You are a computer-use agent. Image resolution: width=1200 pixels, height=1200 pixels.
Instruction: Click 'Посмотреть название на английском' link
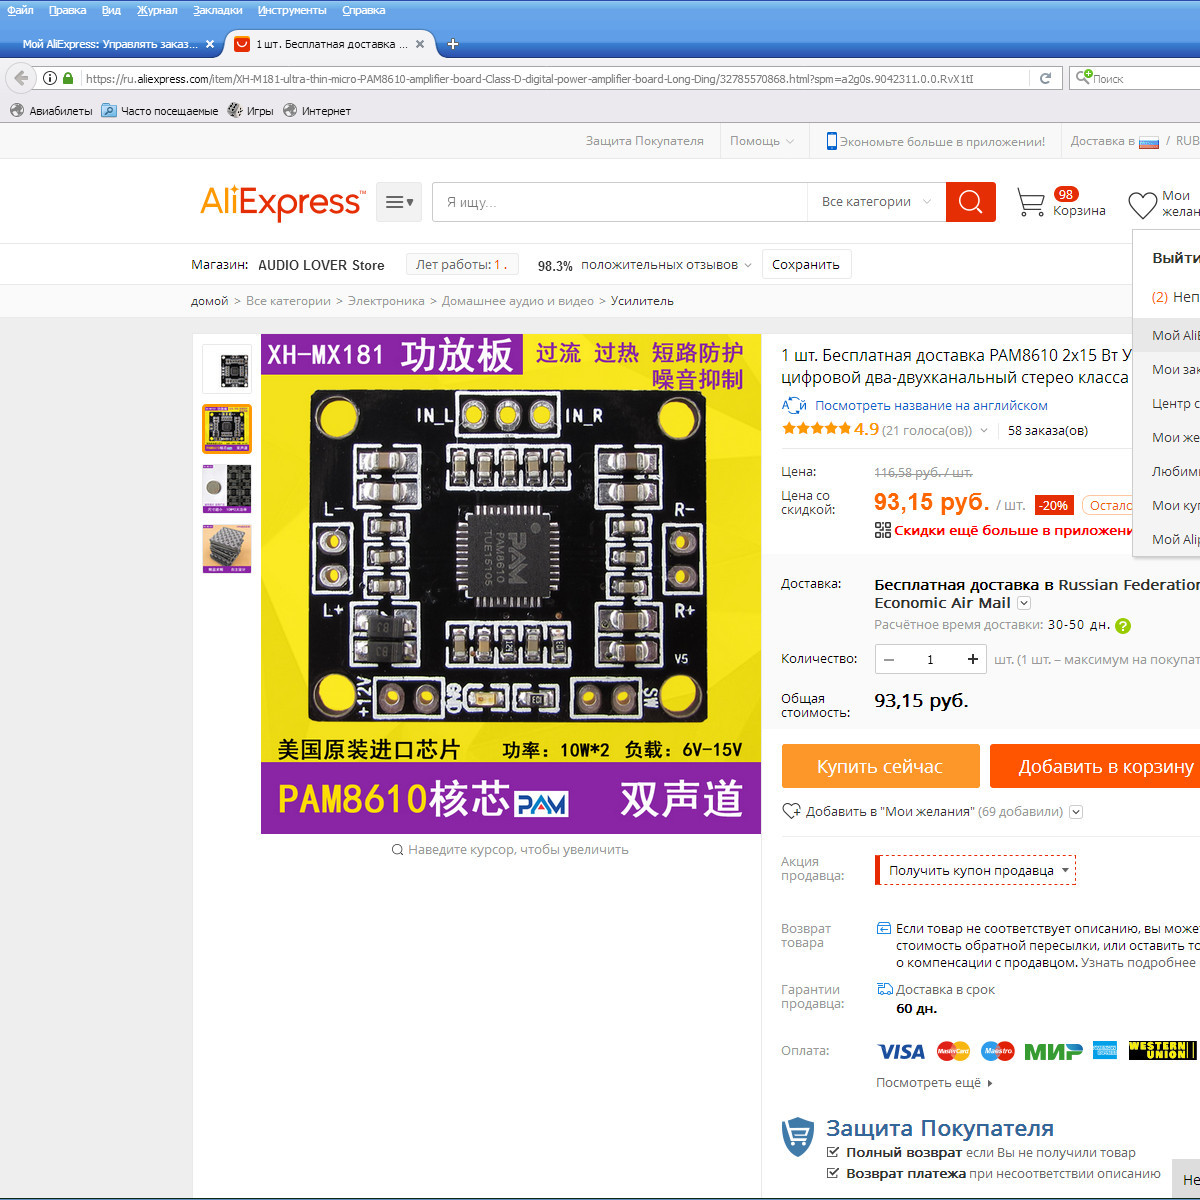pos(930,405)
